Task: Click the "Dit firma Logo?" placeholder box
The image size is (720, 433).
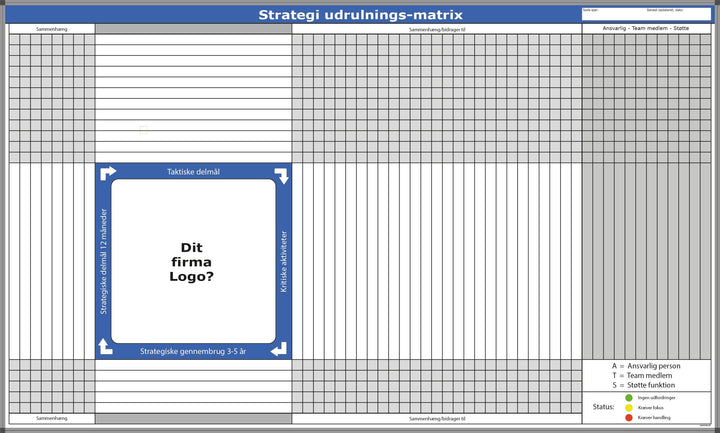Action: (x=193, y=261)
